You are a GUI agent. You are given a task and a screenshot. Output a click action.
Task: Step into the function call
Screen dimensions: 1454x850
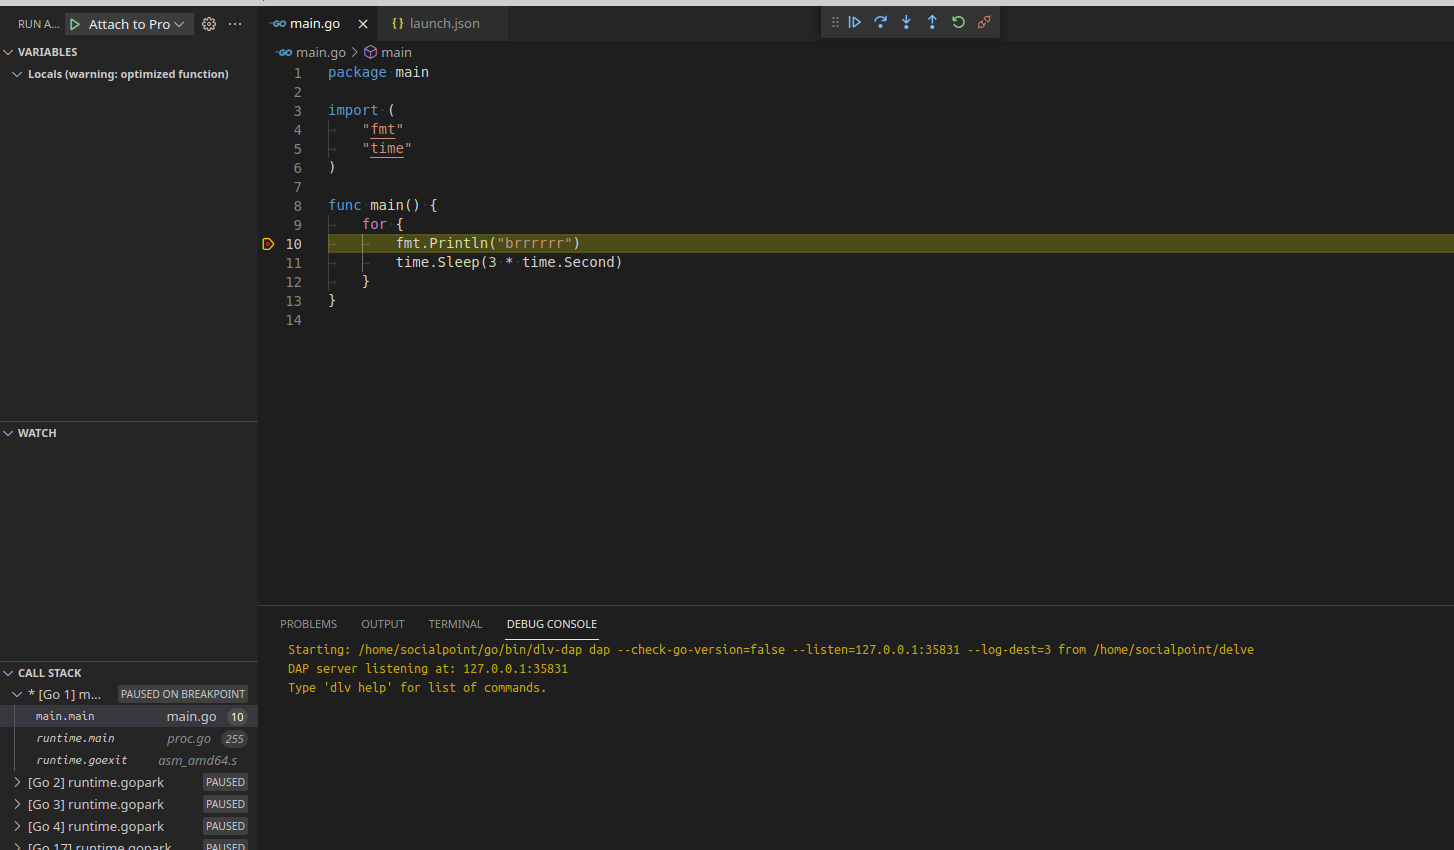click(906, 22)
